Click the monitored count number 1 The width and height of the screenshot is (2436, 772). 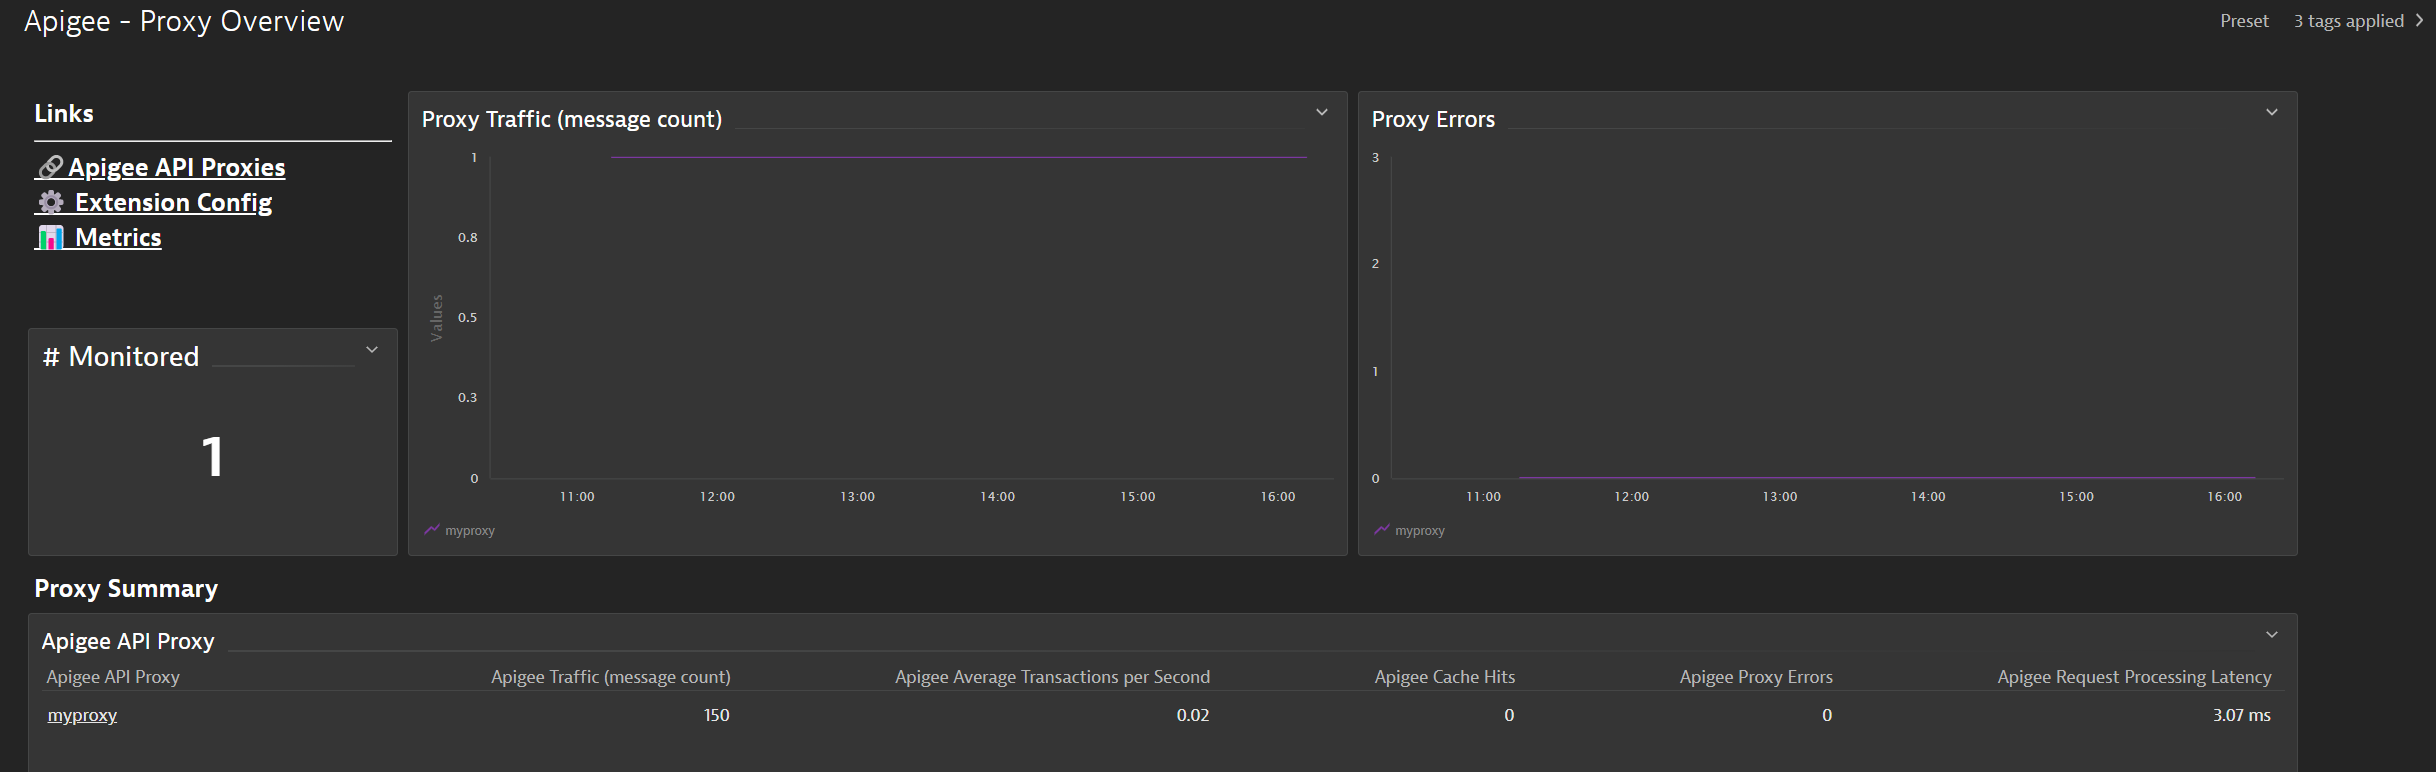pyautogui.click(x=212, y=457)
